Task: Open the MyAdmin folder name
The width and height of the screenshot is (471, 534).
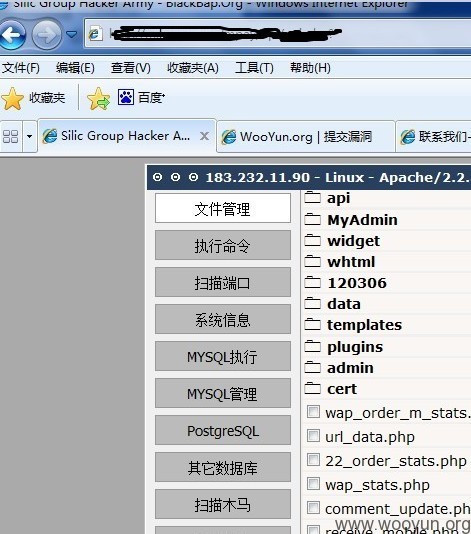Action: coord(362,220)
